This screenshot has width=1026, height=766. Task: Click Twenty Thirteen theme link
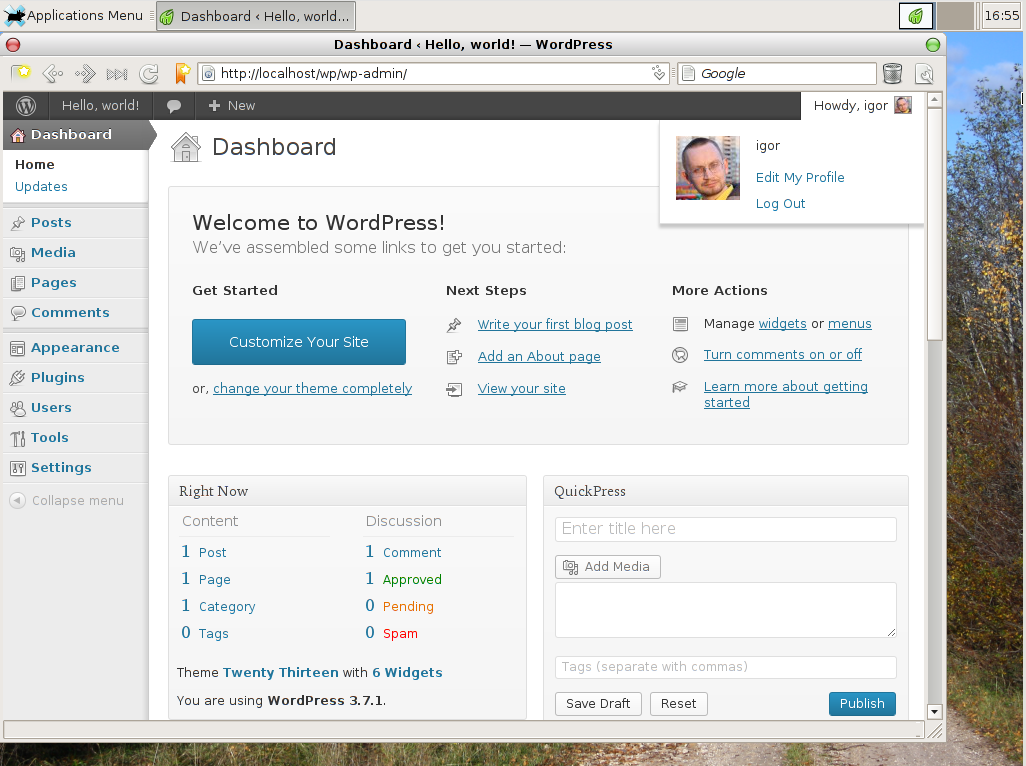[x=281, y=672]
